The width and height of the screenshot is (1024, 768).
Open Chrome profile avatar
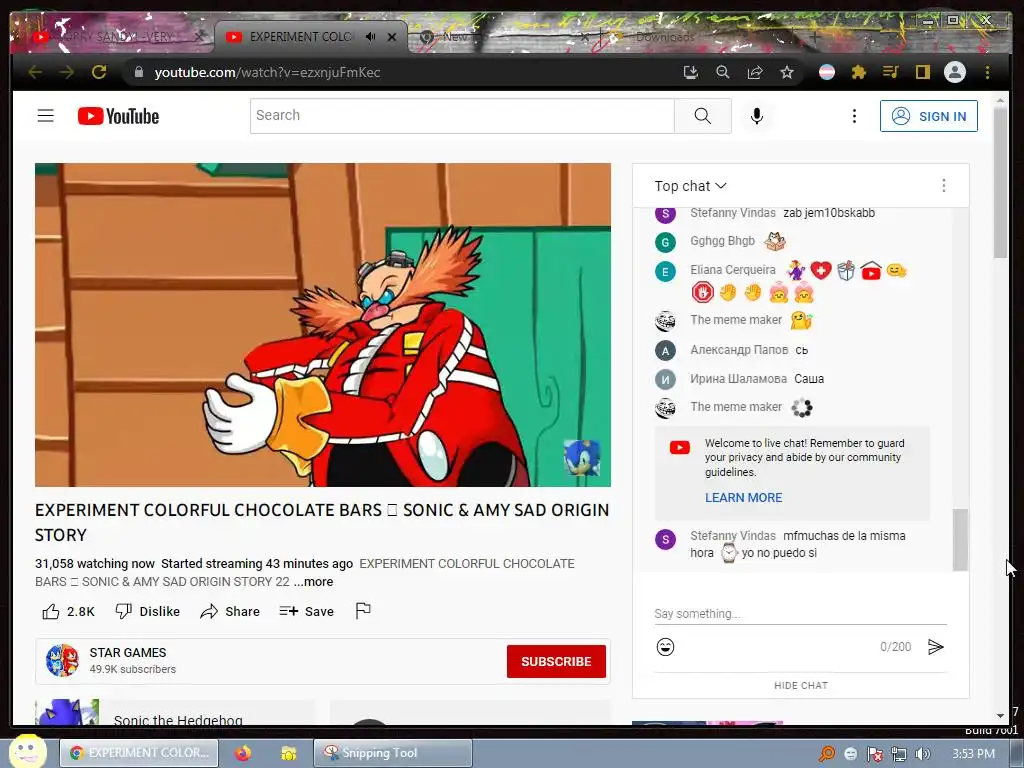[955, 72]
